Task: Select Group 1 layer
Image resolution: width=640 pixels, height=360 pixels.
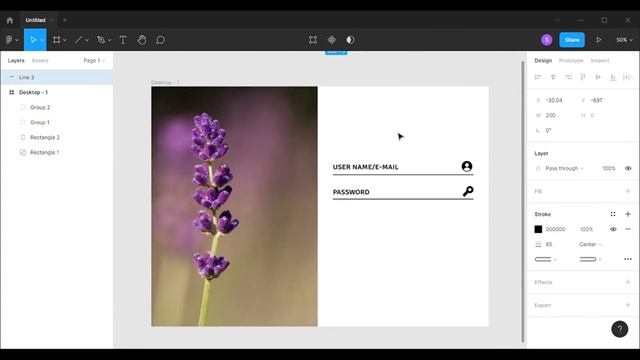Action: click(x=57, y=122)
